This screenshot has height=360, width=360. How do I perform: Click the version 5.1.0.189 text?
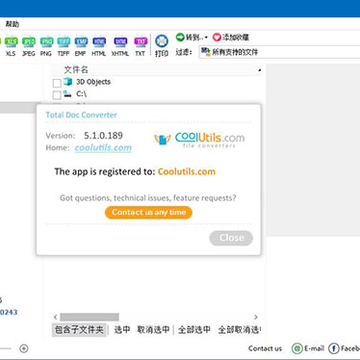click(103, 136)
